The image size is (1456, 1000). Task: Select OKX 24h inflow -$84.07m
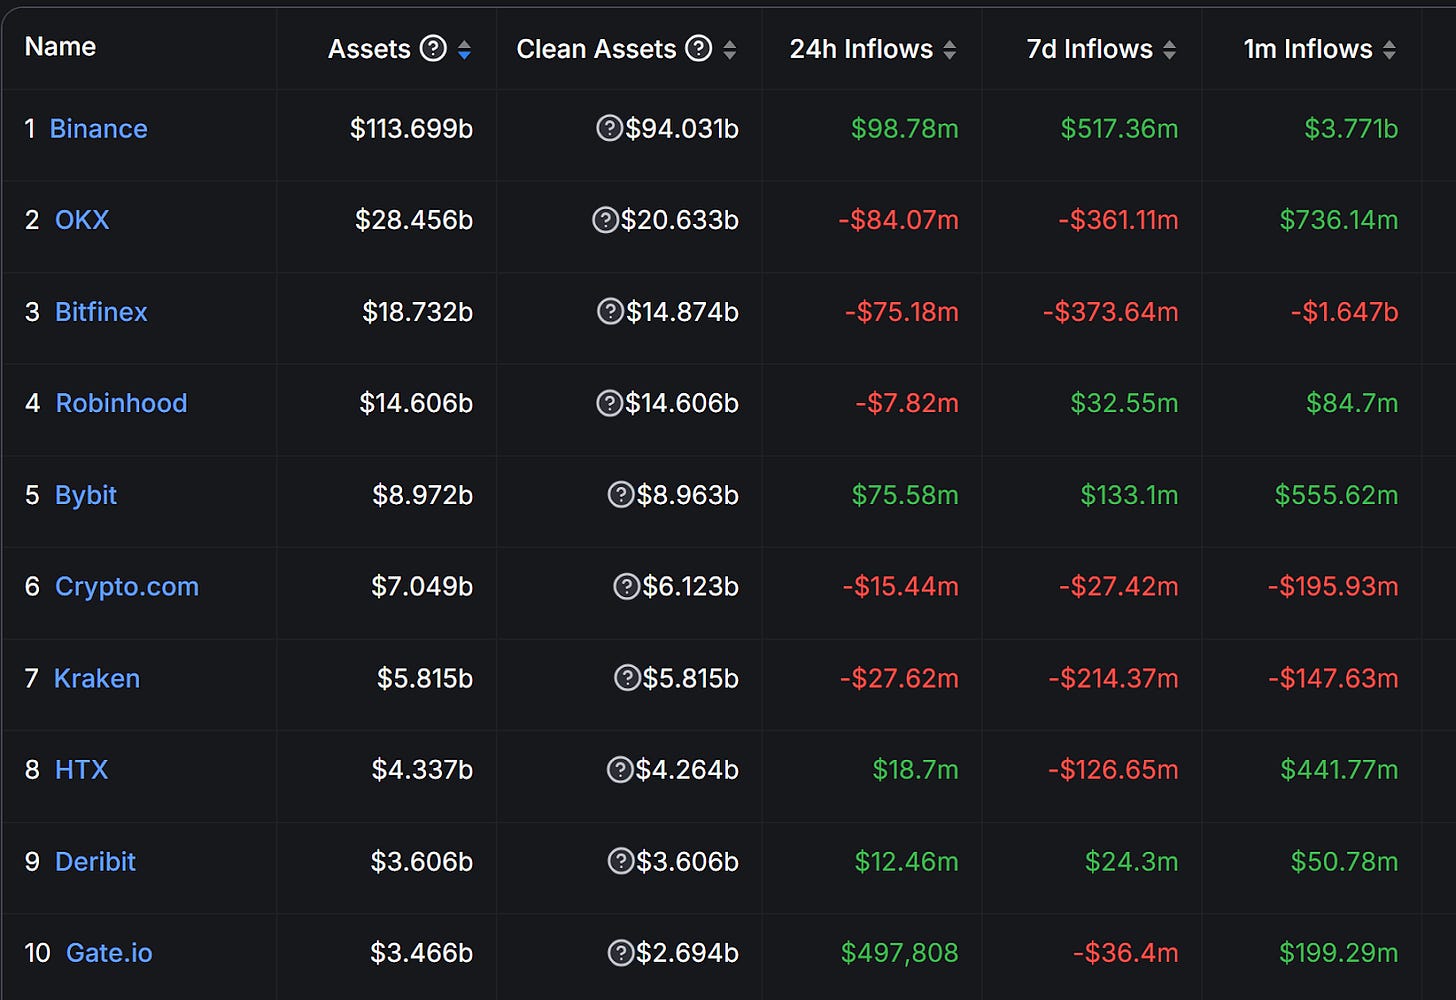(x=899, y=220)
